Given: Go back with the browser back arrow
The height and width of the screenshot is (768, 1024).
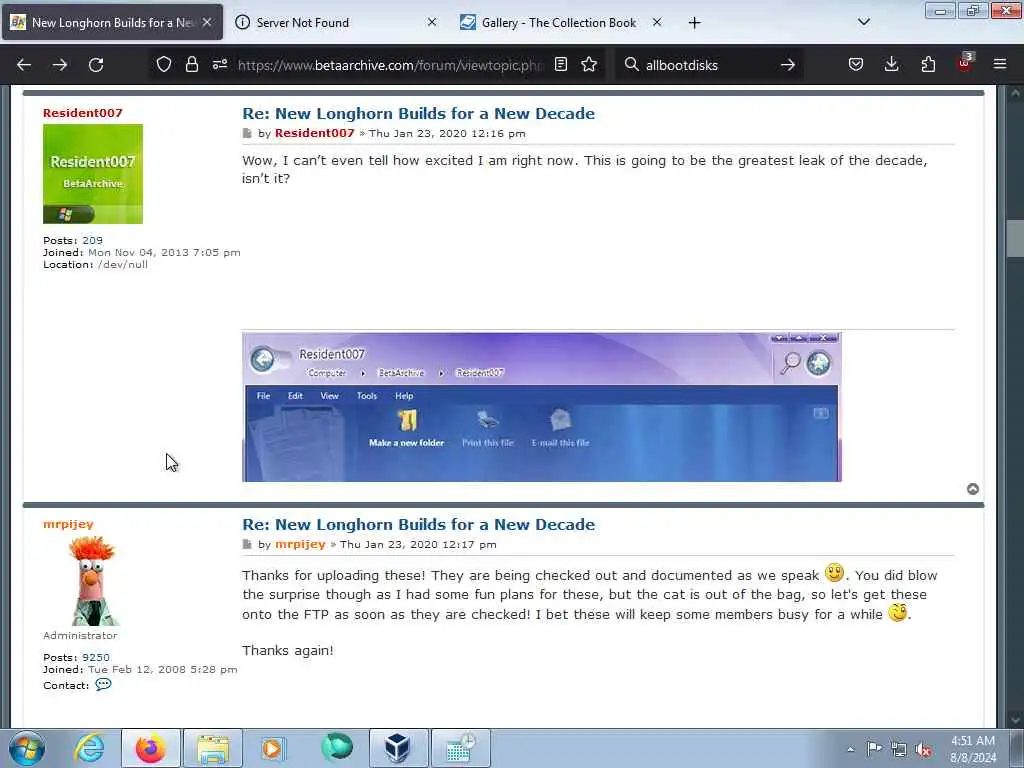Looking at the screenshot, I should coord(24,65).
